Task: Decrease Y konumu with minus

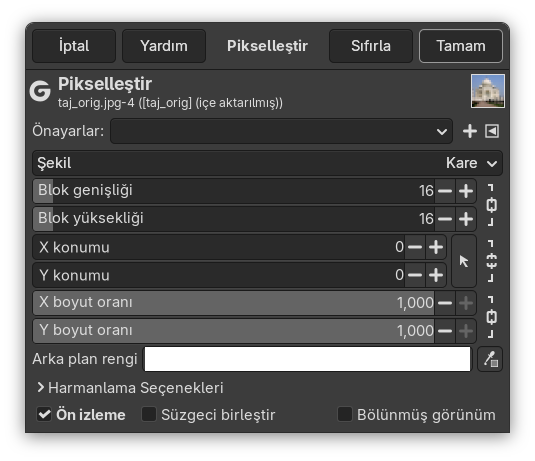Action: pyautogui.click(x=415, y=275)
